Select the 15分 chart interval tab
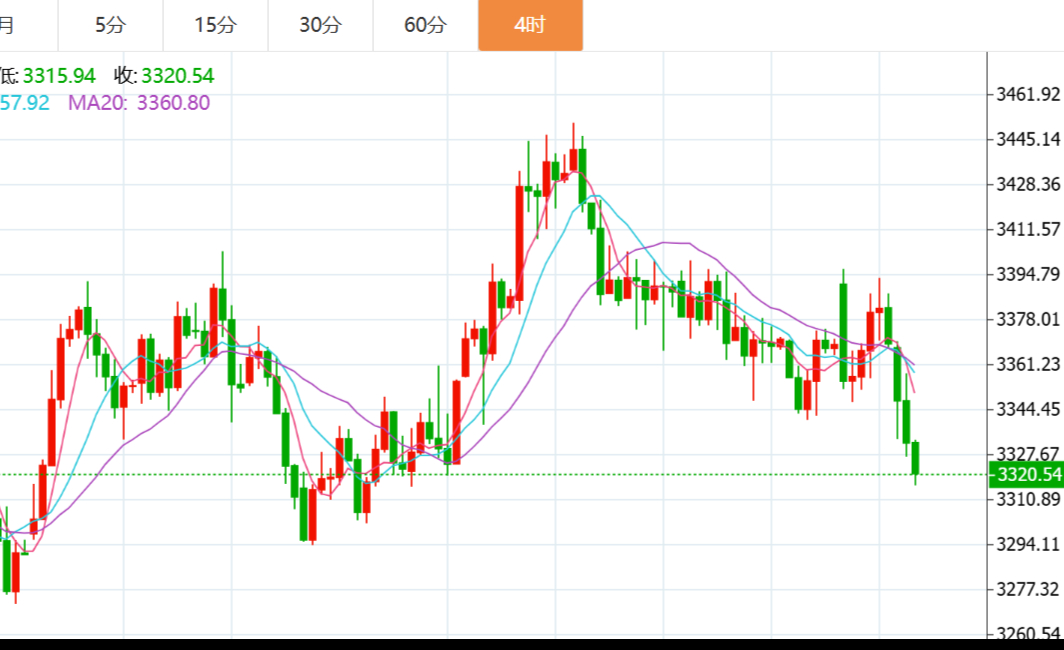 216,25
